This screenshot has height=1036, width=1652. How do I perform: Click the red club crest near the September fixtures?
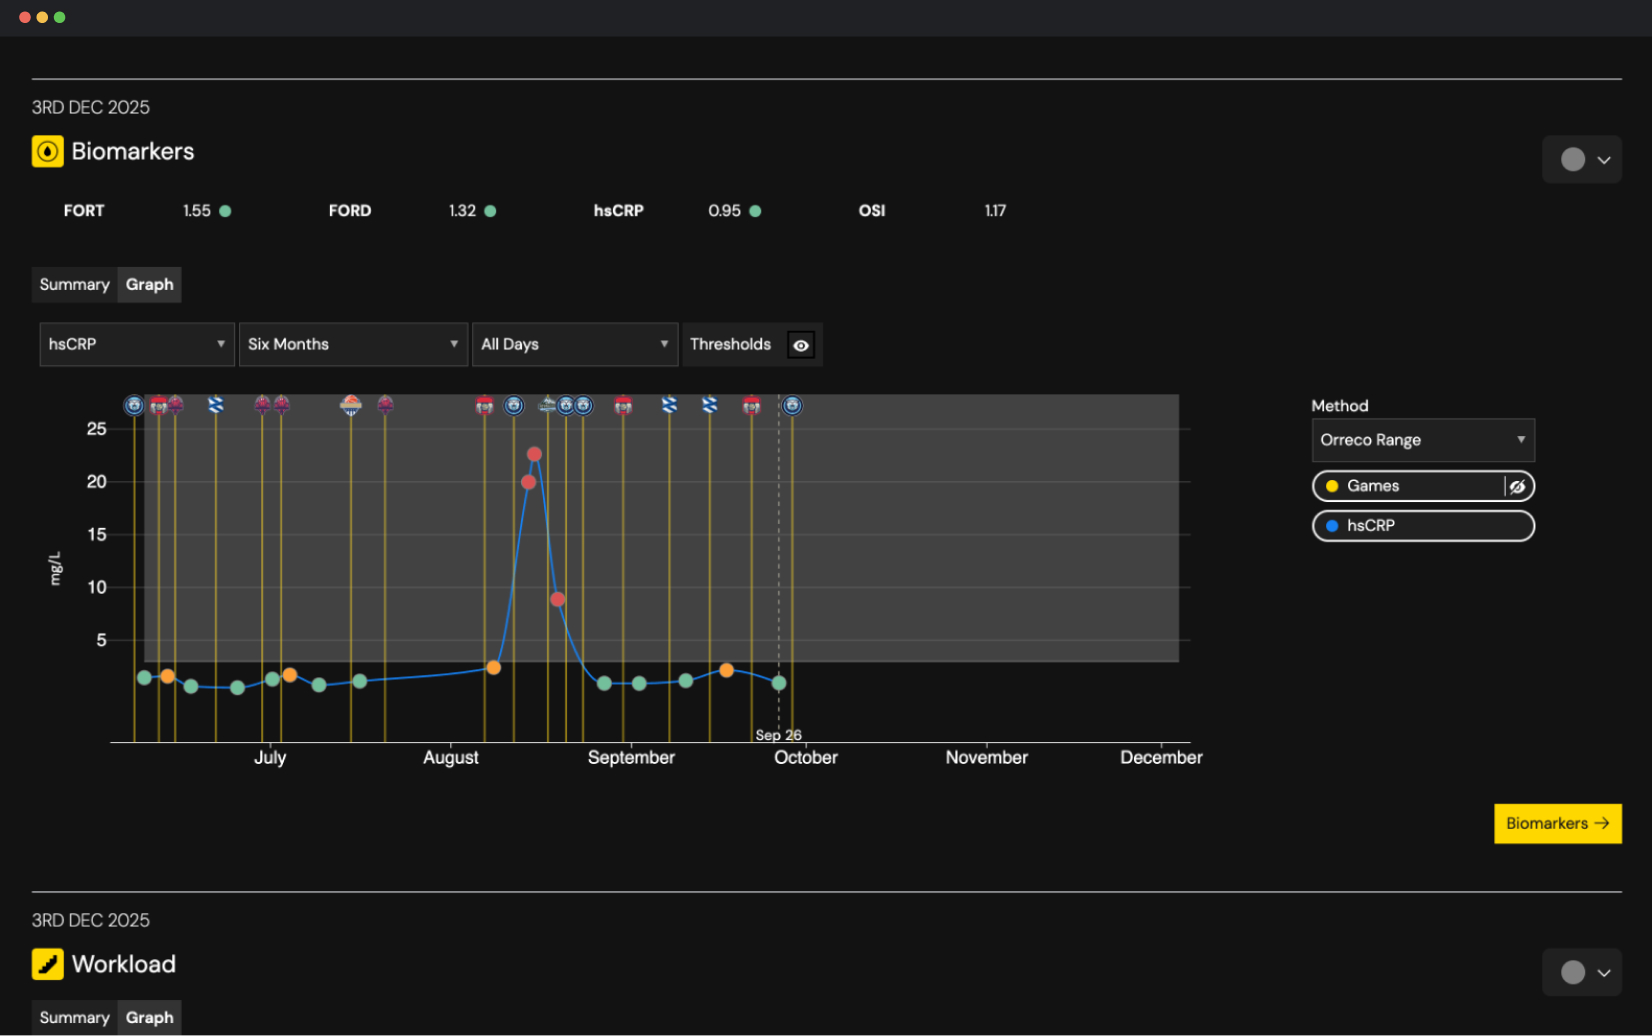[623, 405]
